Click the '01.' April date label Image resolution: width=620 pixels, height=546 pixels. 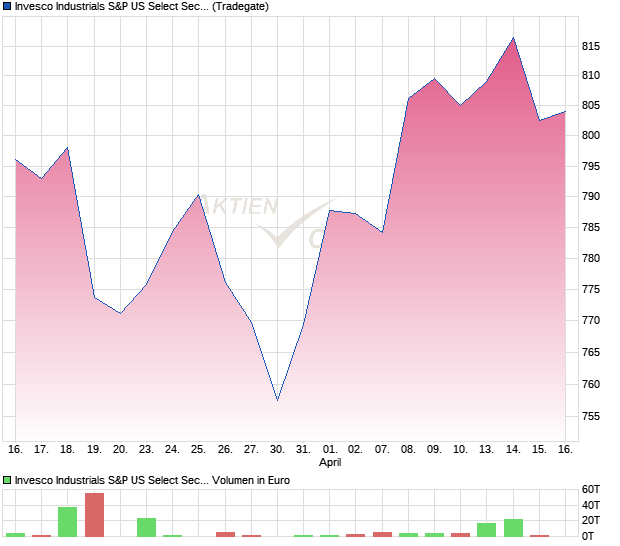330,450
